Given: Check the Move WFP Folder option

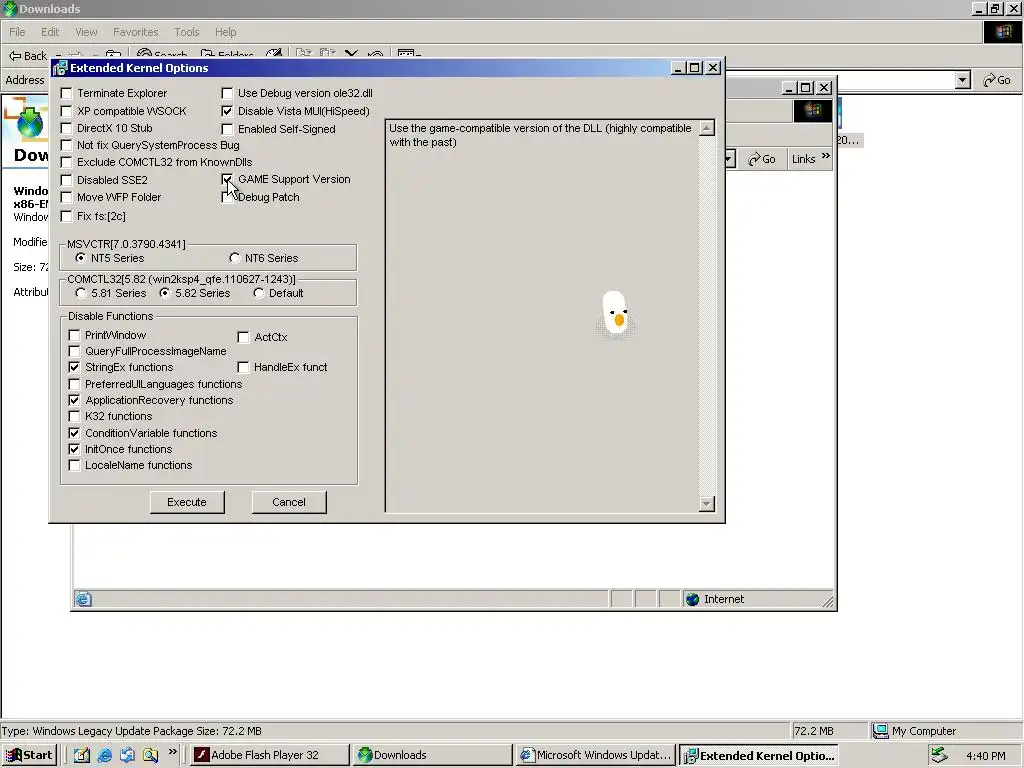Looking at the screenshot, I should point(67,197).
